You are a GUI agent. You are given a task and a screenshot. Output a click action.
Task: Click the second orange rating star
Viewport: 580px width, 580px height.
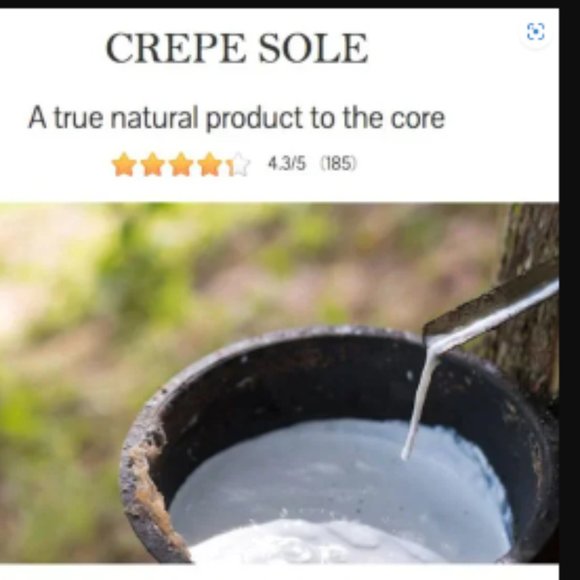tap(153, 164)
